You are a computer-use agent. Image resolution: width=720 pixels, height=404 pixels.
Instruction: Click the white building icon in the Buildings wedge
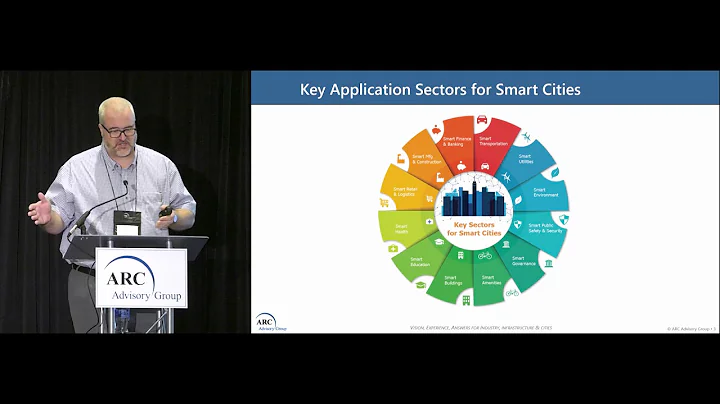tap(460, 255)
